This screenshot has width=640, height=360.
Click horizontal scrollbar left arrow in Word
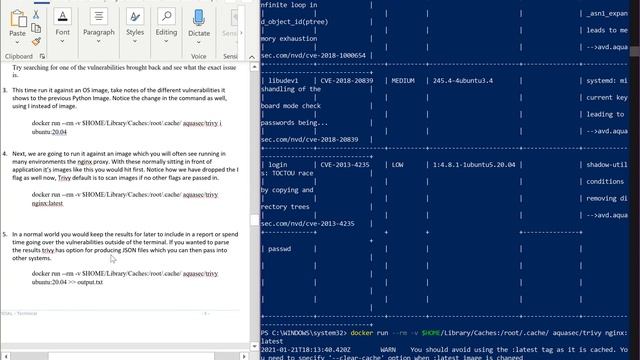pyautogui.click(x=5, y=356)
